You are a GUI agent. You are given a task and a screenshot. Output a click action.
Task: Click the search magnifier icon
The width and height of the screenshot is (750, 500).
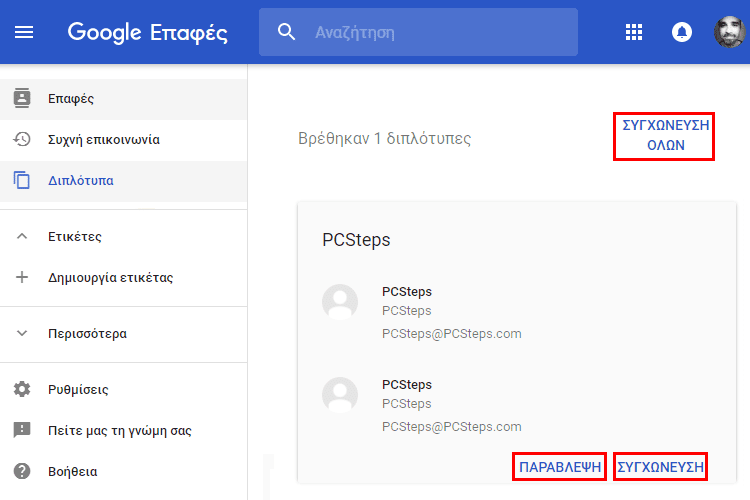click(286, 32)
